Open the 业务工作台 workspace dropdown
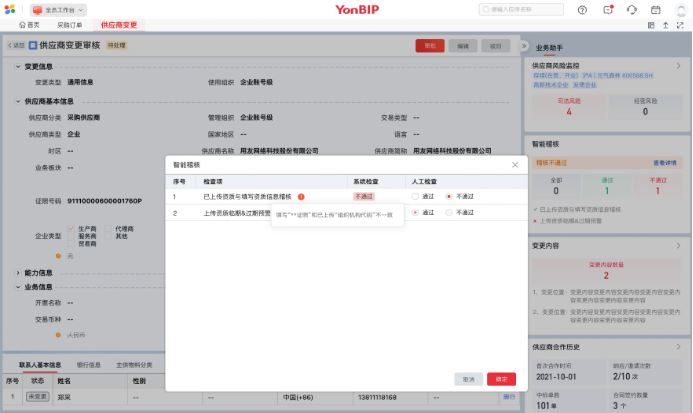 pos(58,9)
